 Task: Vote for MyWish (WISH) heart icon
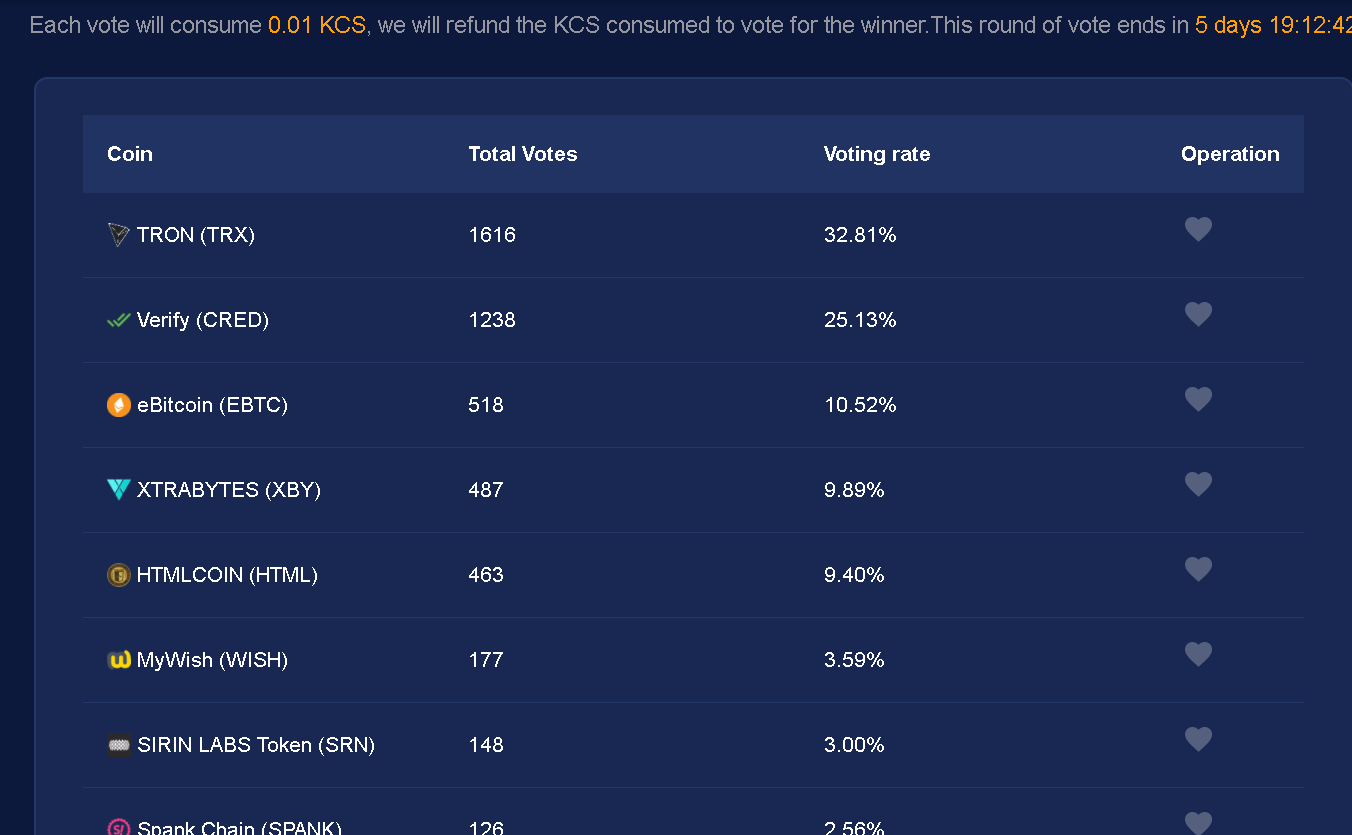[x=1198, y=655]
